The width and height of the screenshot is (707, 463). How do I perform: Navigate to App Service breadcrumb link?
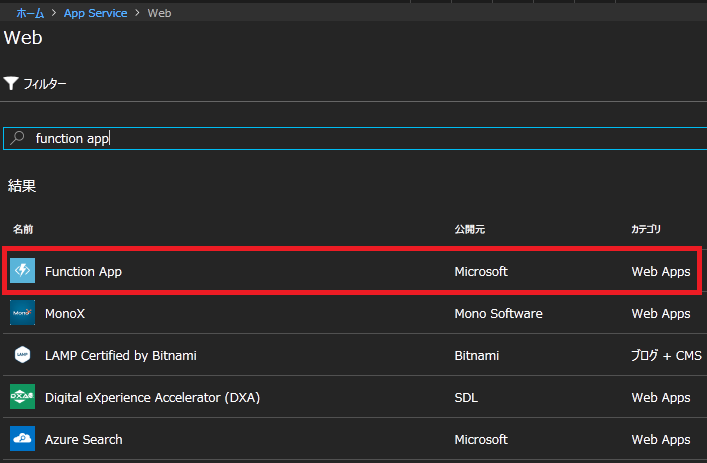[96, 13]
